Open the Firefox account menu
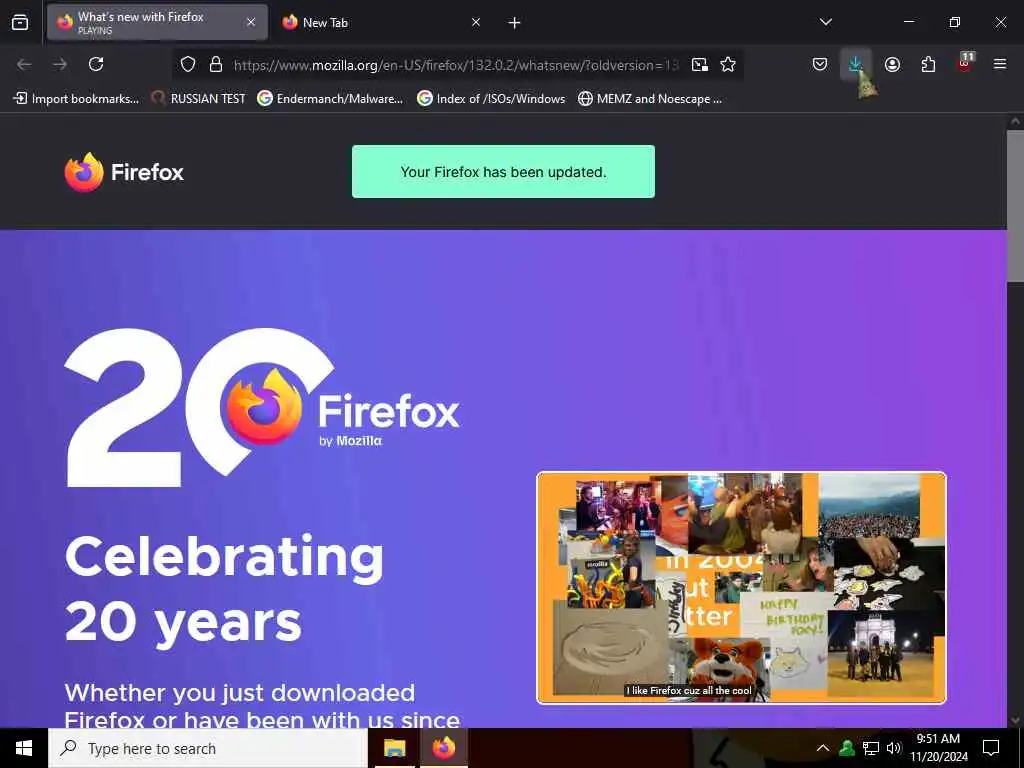This screenshot has height=768, width=1024. coord(893,64)
